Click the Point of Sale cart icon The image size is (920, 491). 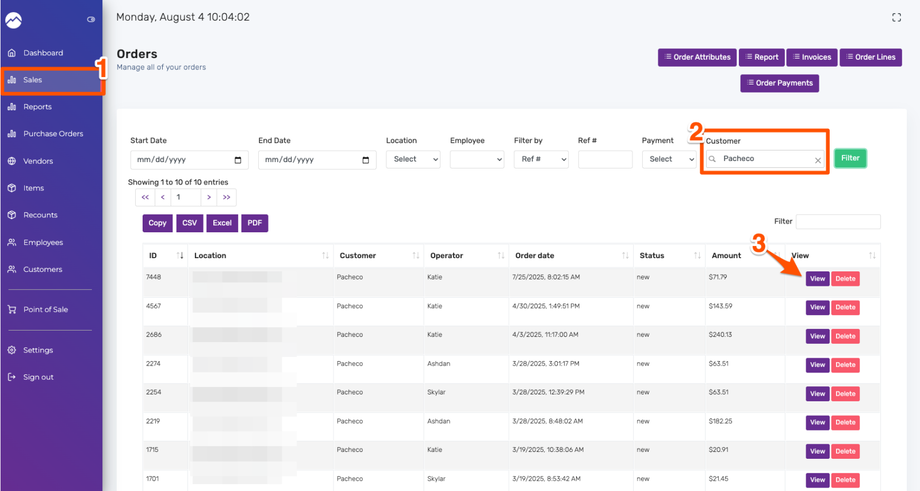12,310
